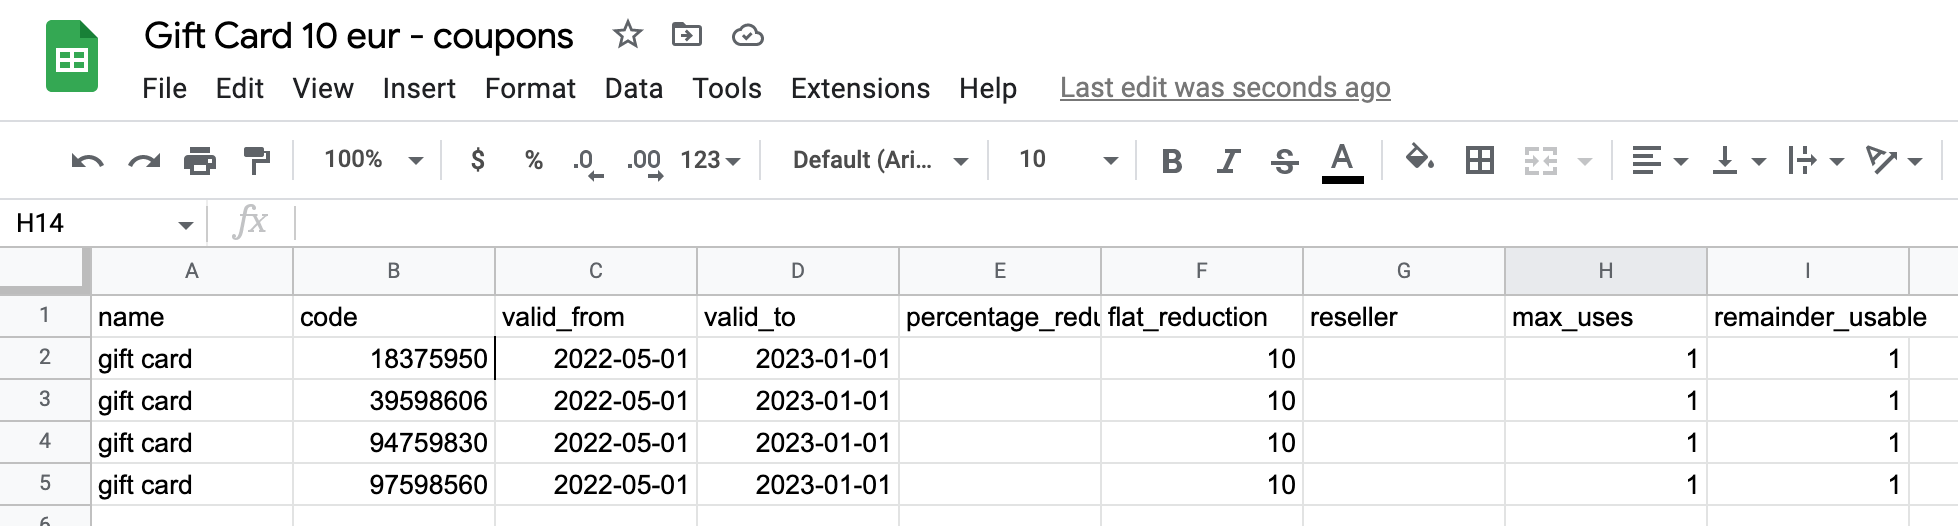This screenshot has width=1958, height=526.
Task: Expand the 100% zoom dropdown
Action: coord(373,160)
